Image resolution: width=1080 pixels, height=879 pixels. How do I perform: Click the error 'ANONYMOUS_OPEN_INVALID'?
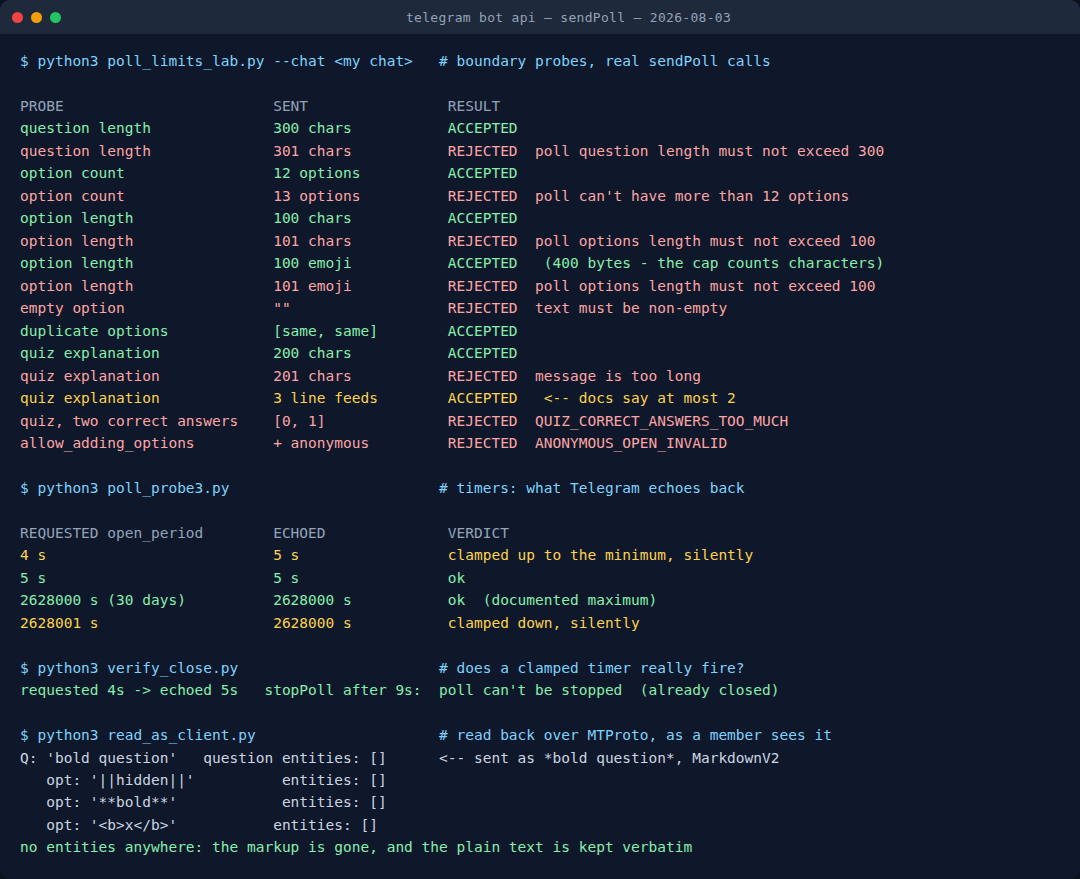(631, 443)
